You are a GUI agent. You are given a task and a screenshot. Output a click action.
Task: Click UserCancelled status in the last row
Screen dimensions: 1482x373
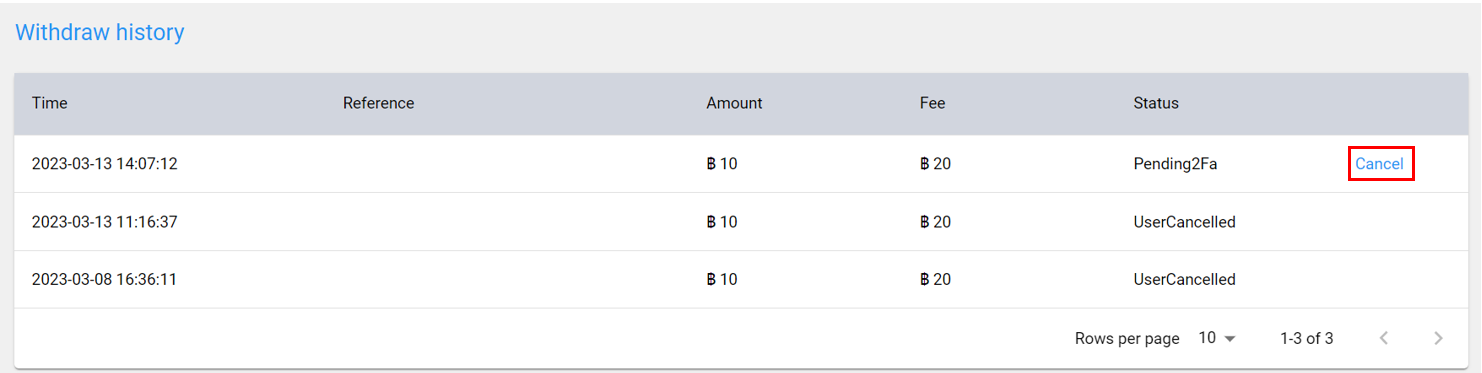point(1185,279)
